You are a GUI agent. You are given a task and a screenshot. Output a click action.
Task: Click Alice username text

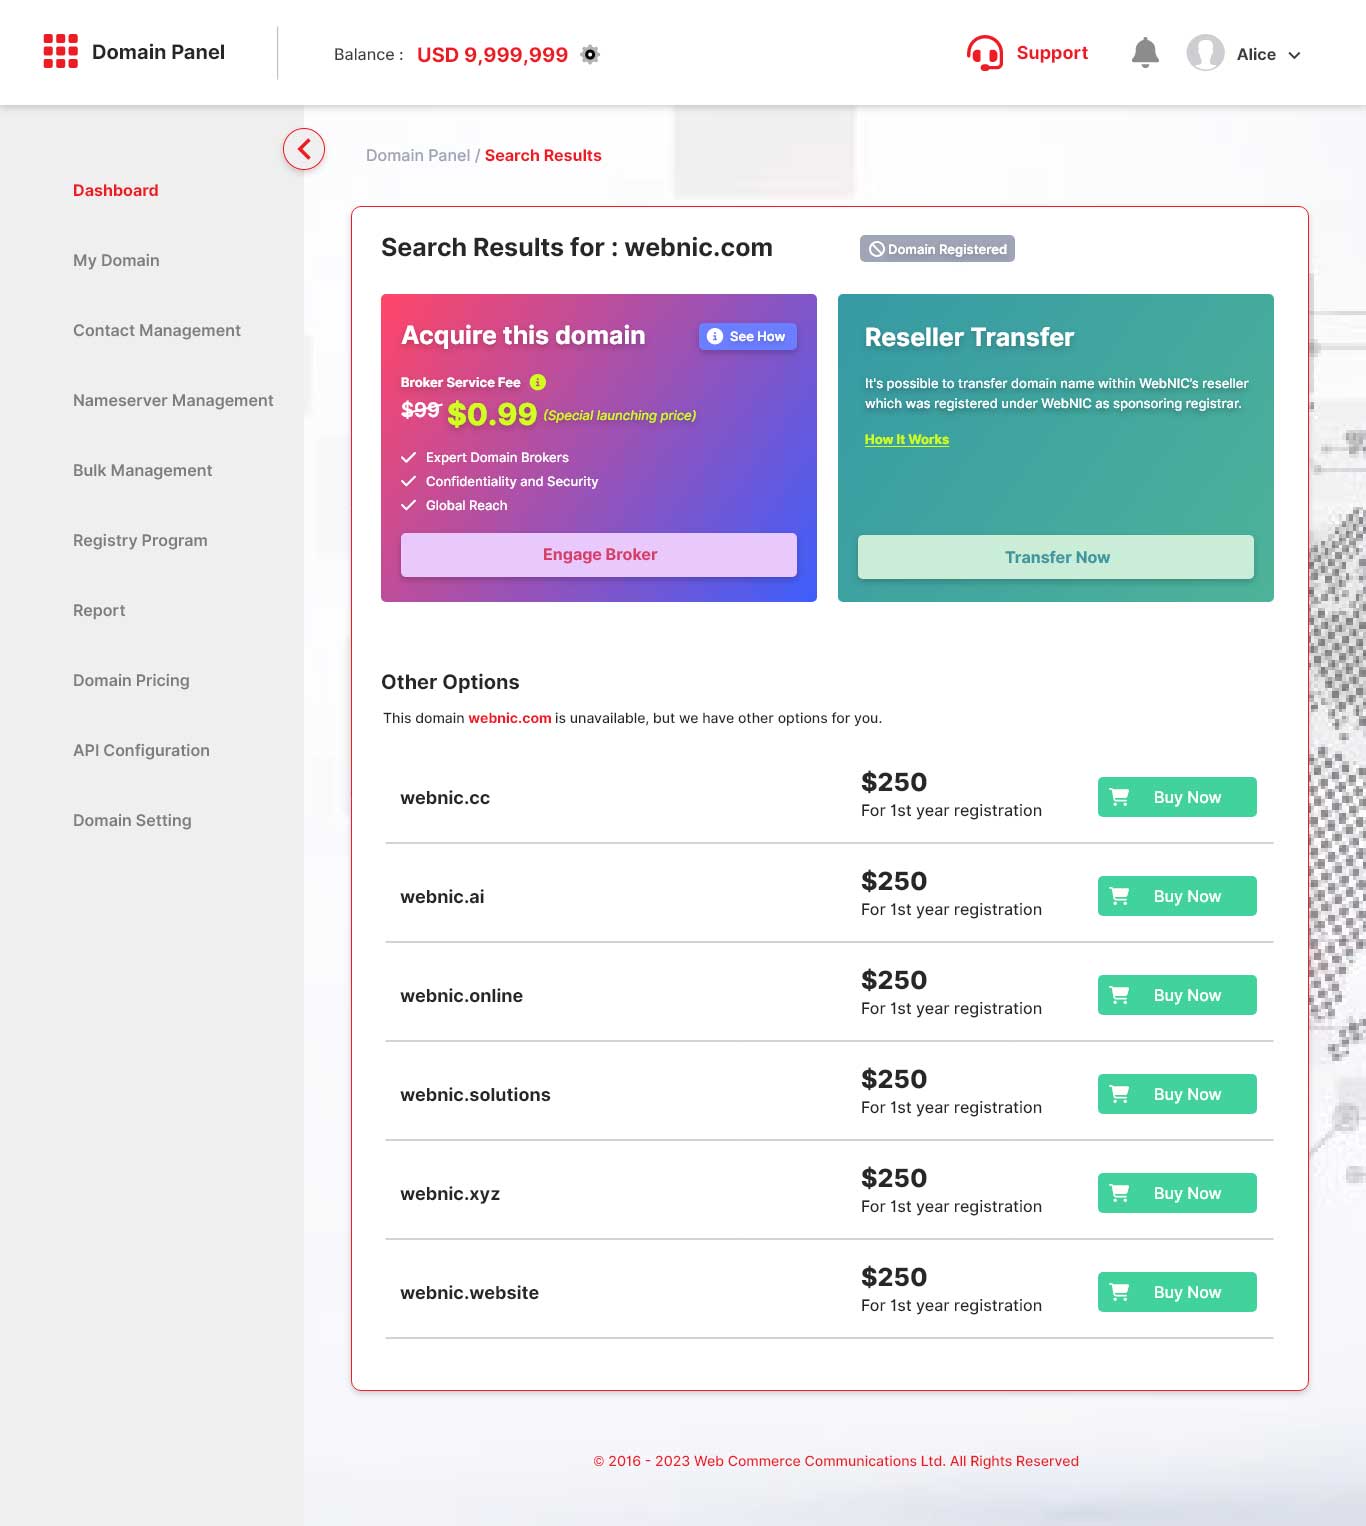click(1256, 55)
